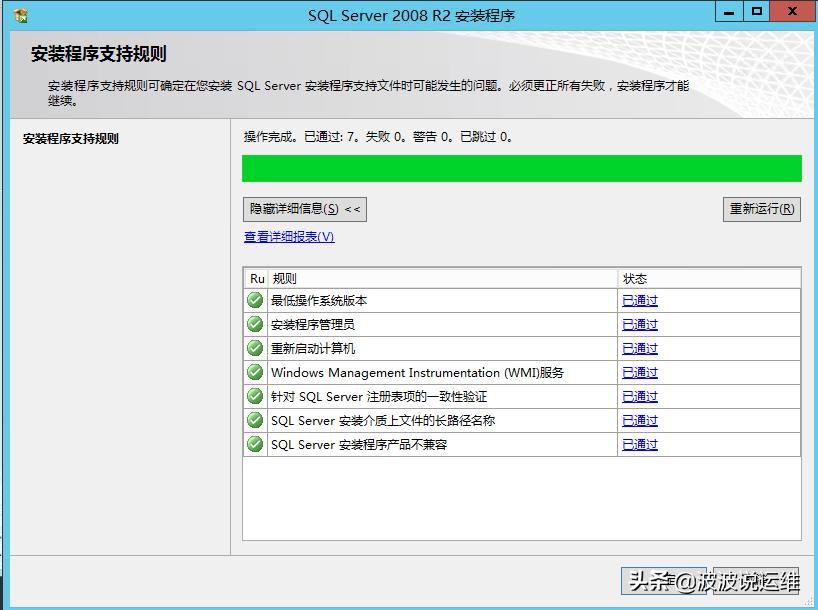Click the green progress bar
Viewport: 818px width, 610px height.
click(x=522, y=168)
